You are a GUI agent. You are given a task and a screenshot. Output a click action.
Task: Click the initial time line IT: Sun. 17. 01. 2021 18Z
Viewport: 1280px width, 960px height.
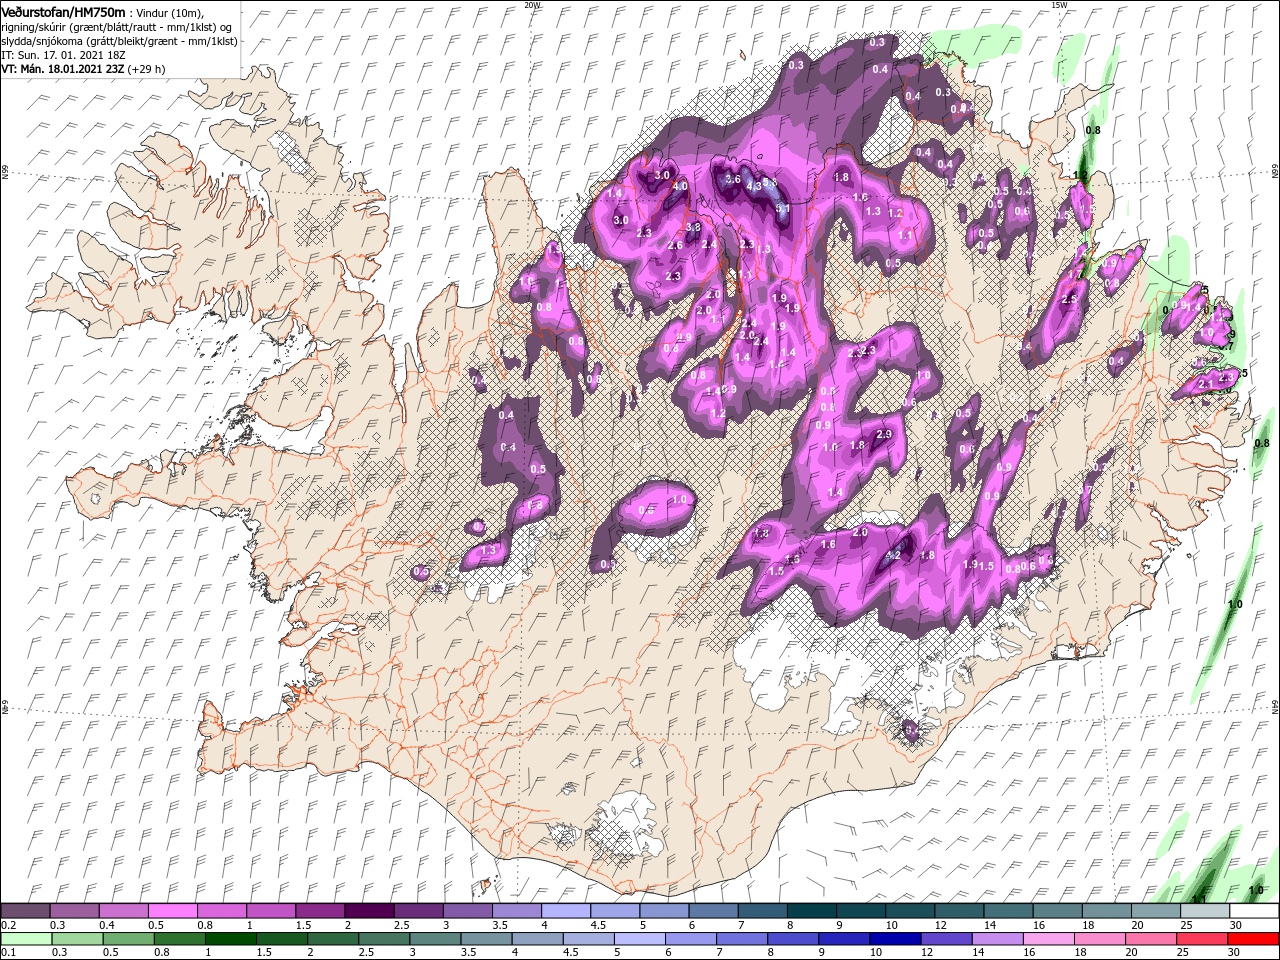pyautogui.click(x=62, y=55)
